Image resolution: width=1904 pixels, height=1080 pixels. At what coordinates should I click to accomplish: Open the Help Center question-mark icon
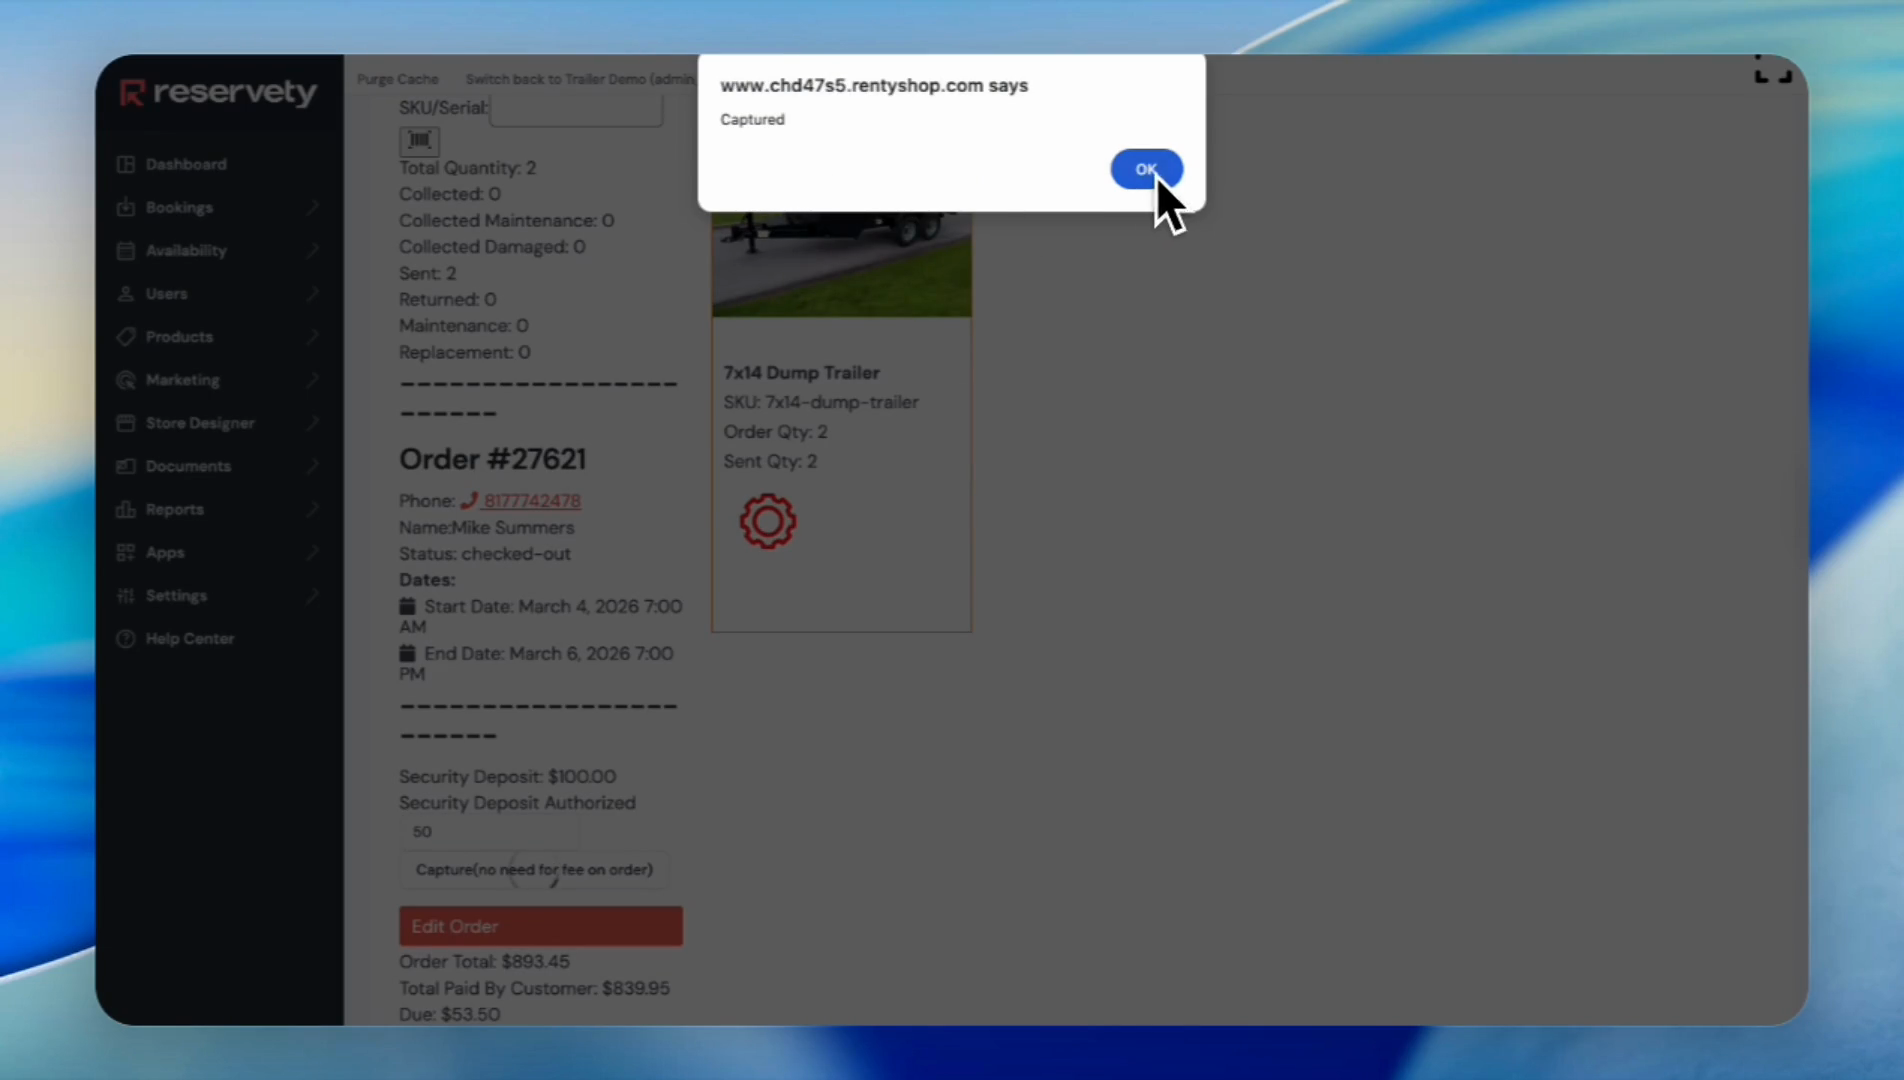[x=126, y=639]
